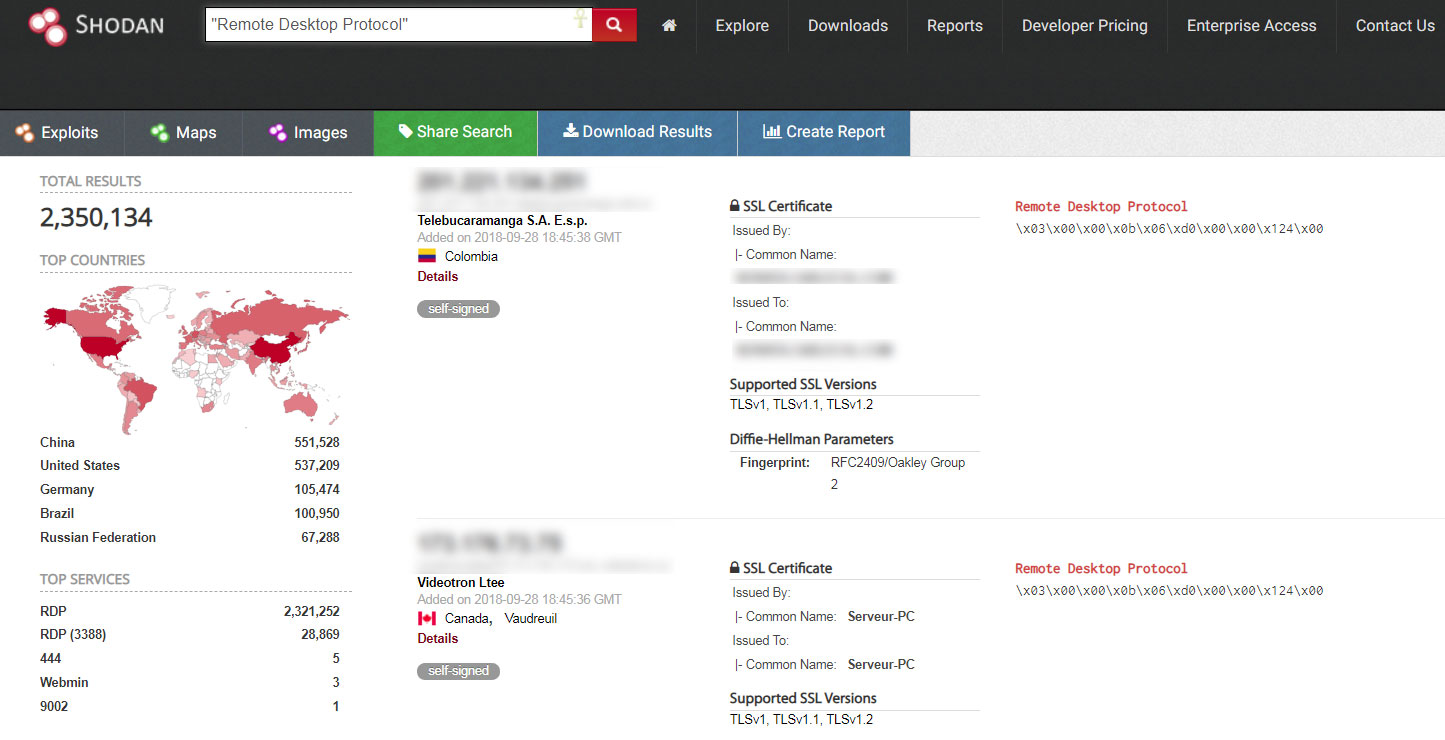Viewport: 1445px width, 740px height.
Task: Click self-signed tag under Videotron result
Action: tap(458, 671)
